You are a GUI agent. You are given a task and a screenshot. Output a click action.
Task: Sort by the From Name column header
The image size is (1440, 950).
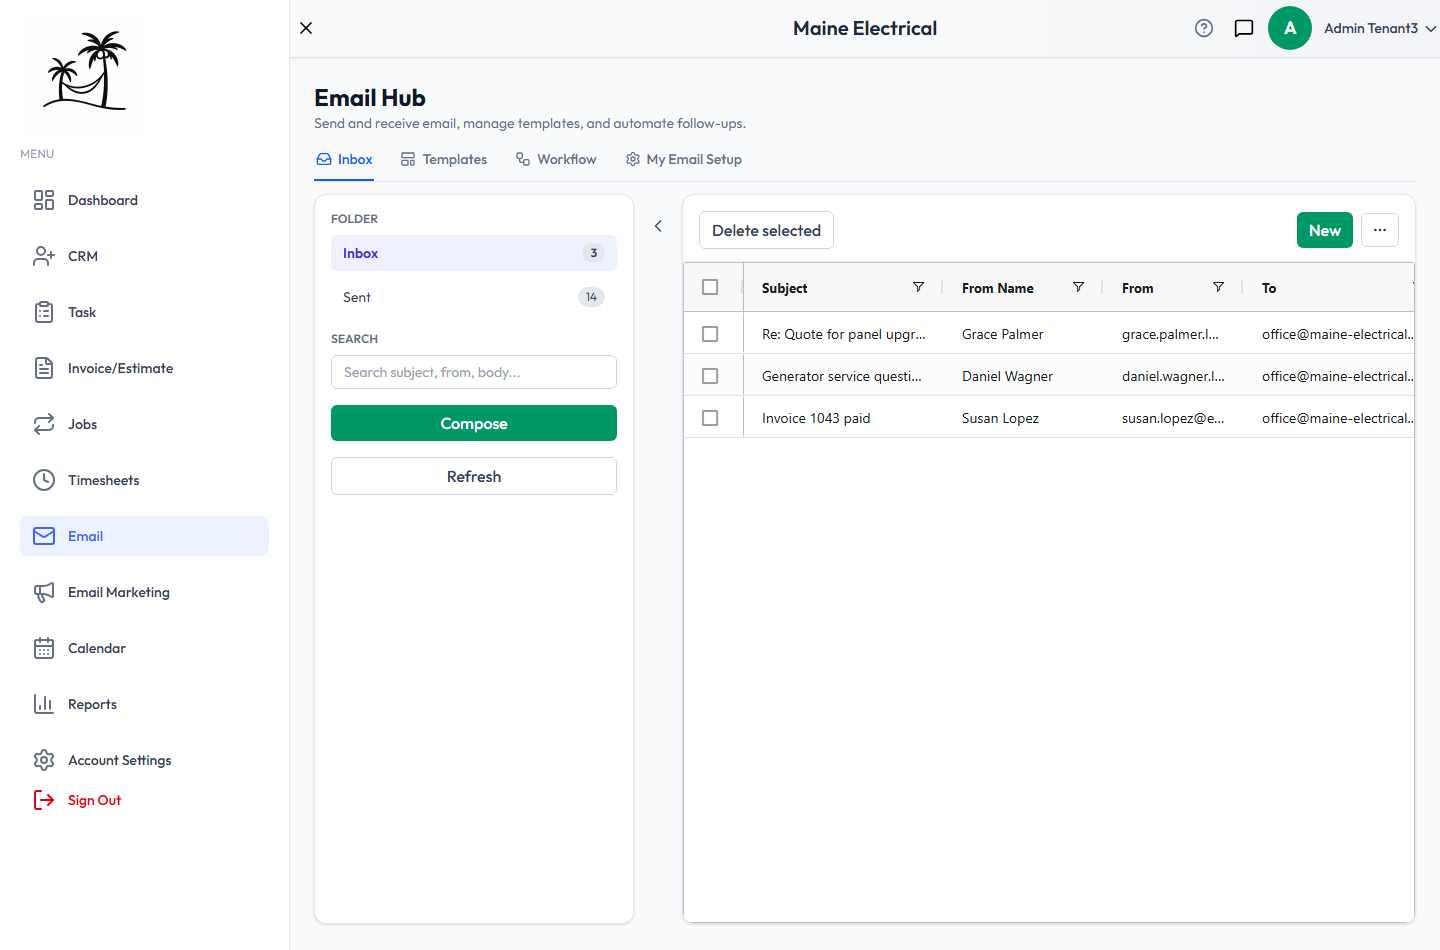[x=998, y=288]
